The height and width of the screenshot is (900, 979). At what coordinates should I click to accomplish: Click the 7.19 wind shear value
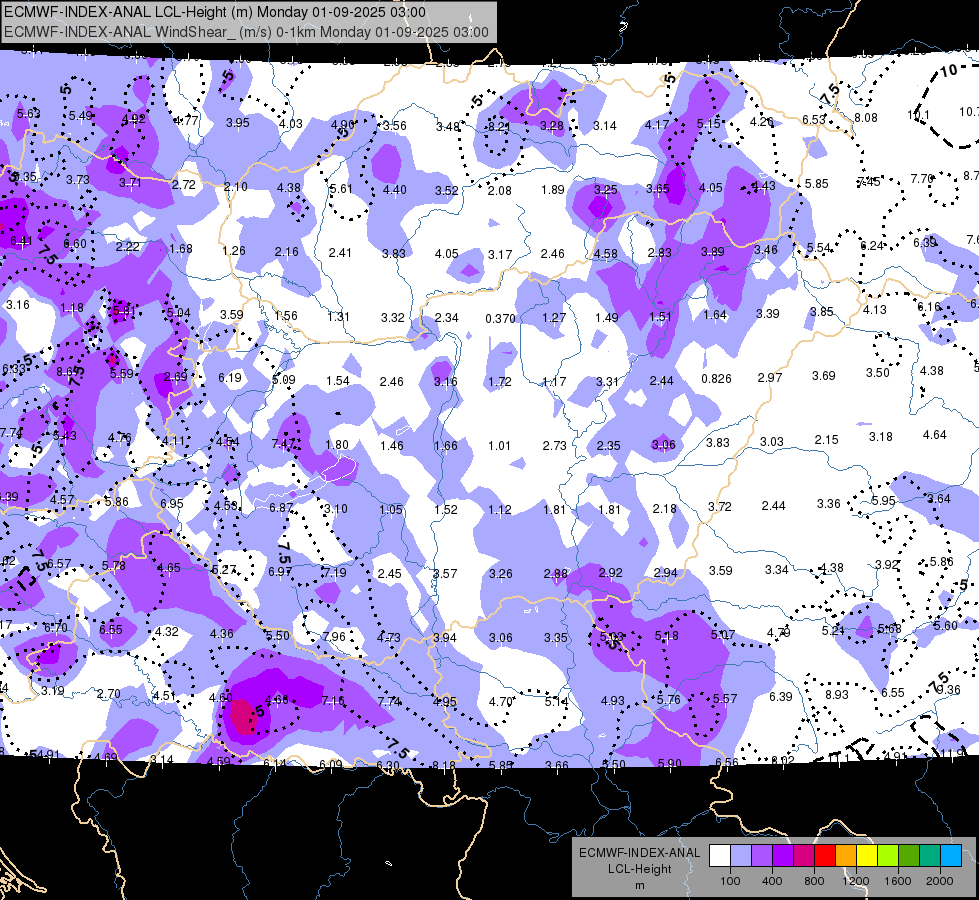point(335,573)
